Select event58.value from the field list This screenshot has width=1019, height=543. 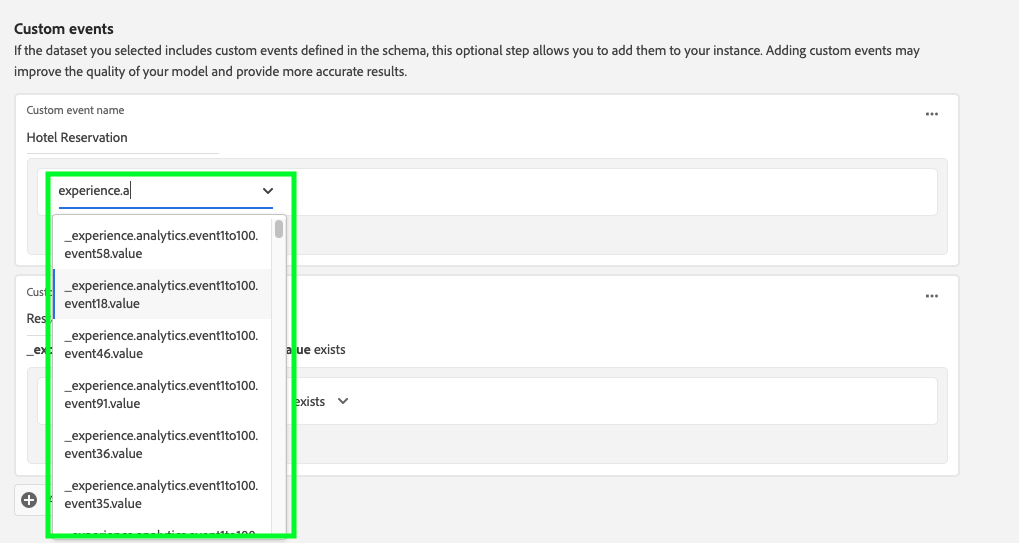pyautogui.click(x=161, y=244)
